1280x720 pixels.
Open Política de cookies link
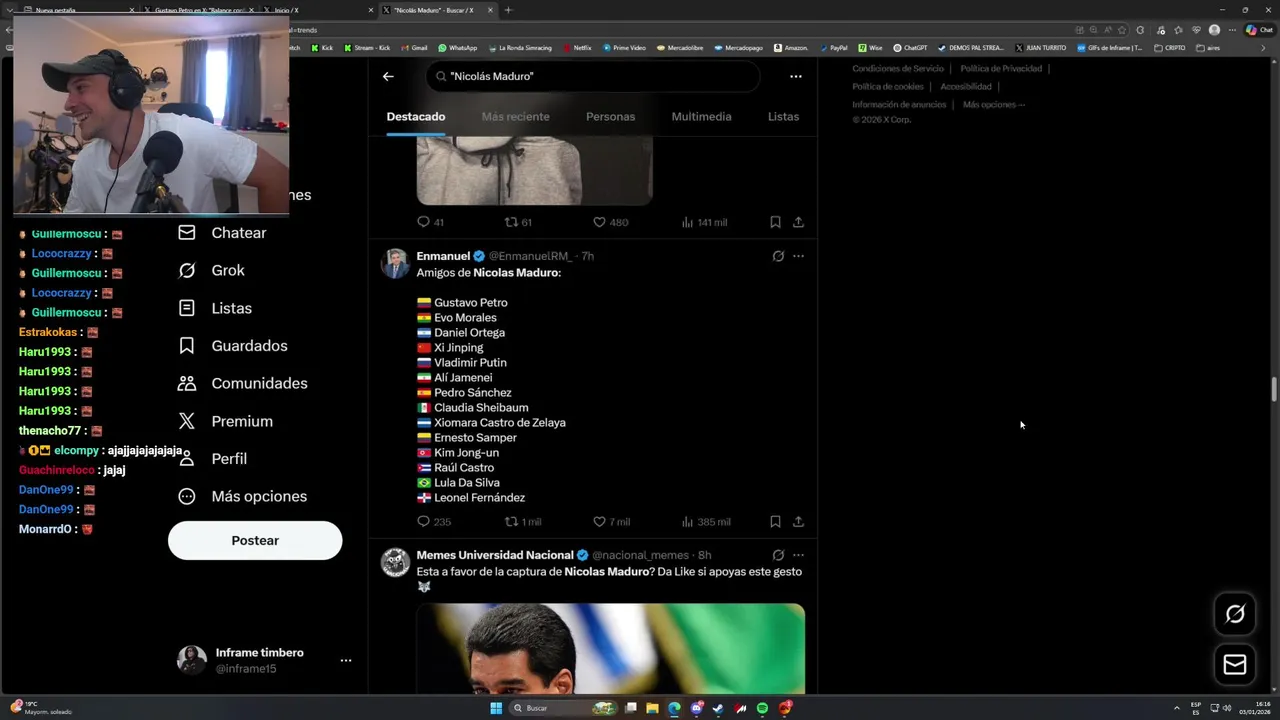click(888, 87)
